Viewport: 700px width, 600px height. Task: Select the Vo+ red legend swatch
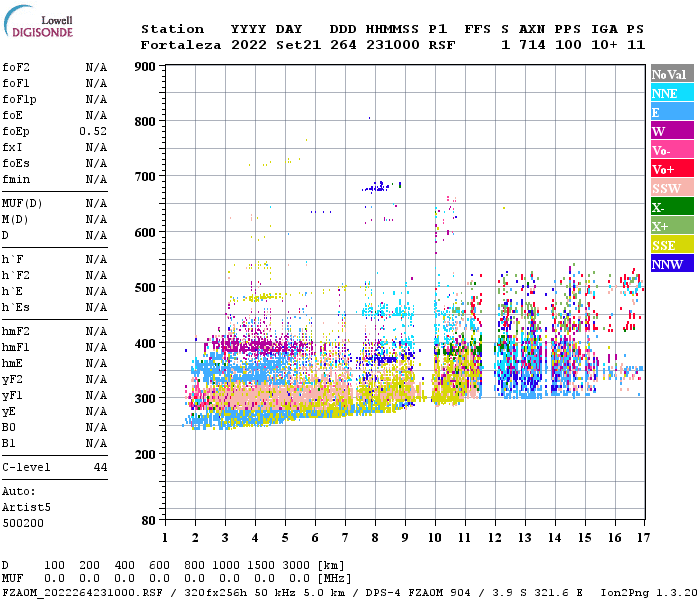click(672, 169)
